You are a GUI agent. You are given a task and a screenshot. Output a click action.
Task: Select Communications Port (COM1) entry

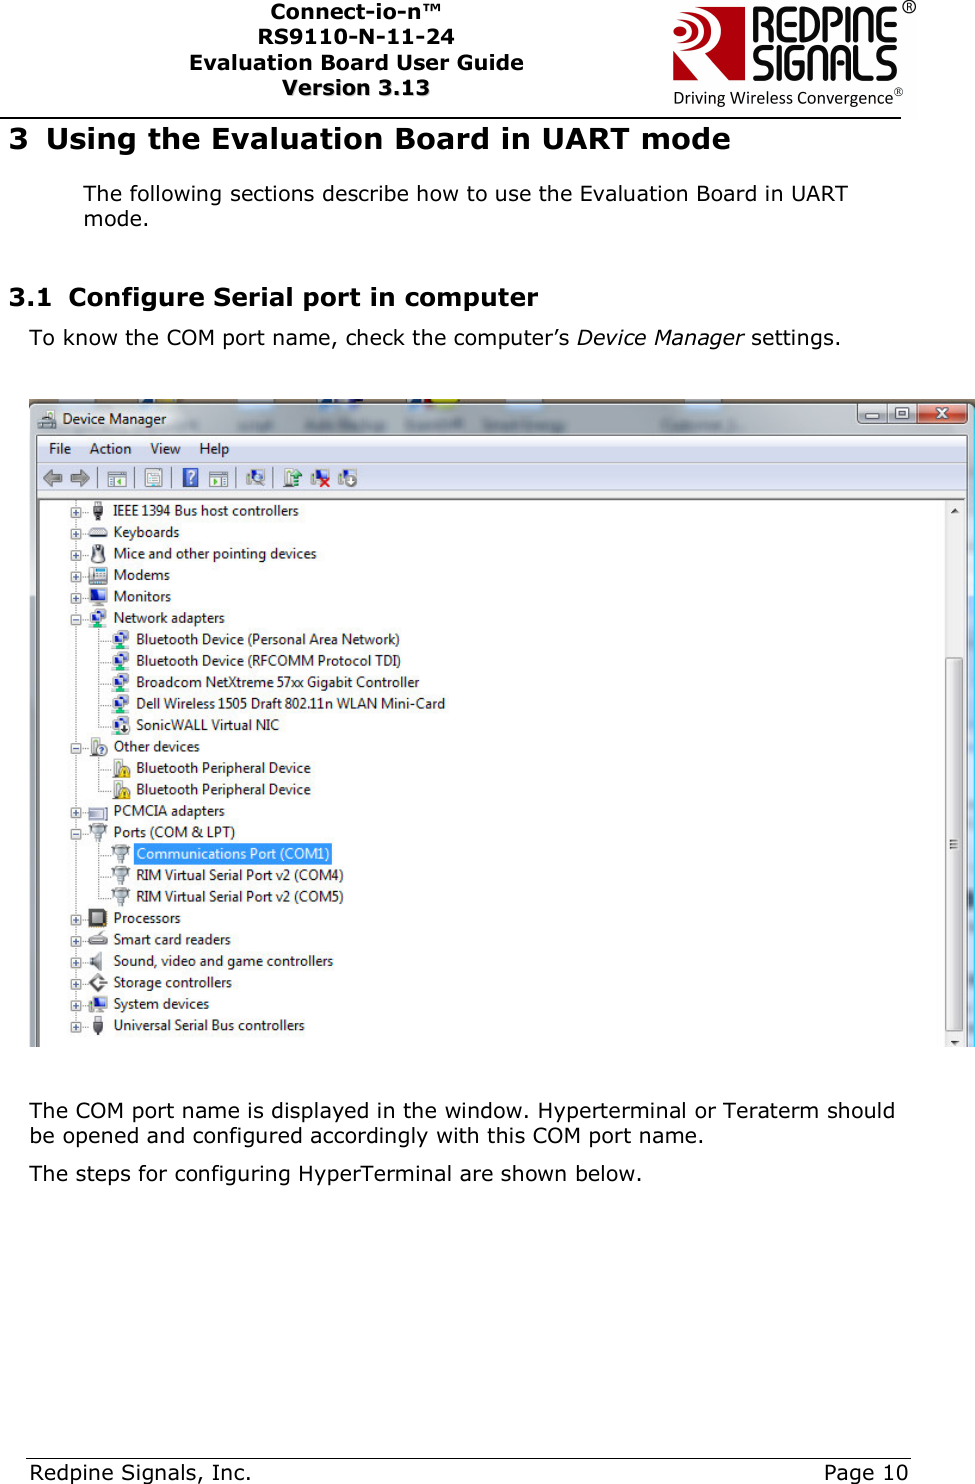click(x=232, y=854)
